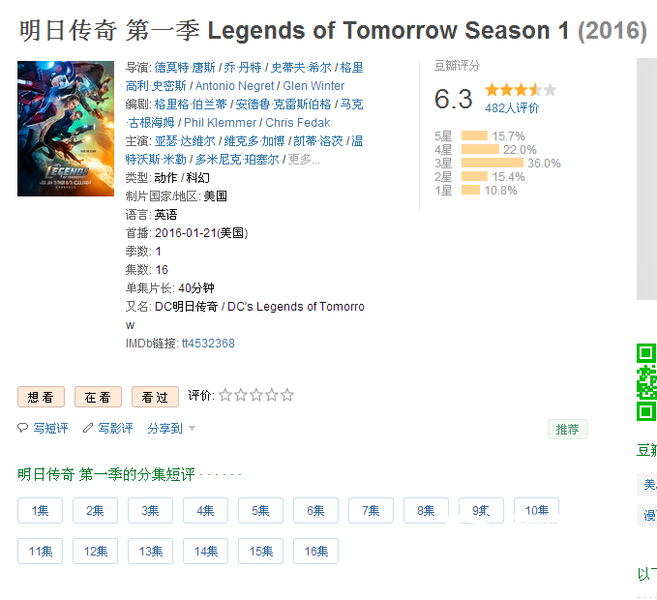Give a five-star rating
Screen dimensions: 657x600
[x=287, y=395]
